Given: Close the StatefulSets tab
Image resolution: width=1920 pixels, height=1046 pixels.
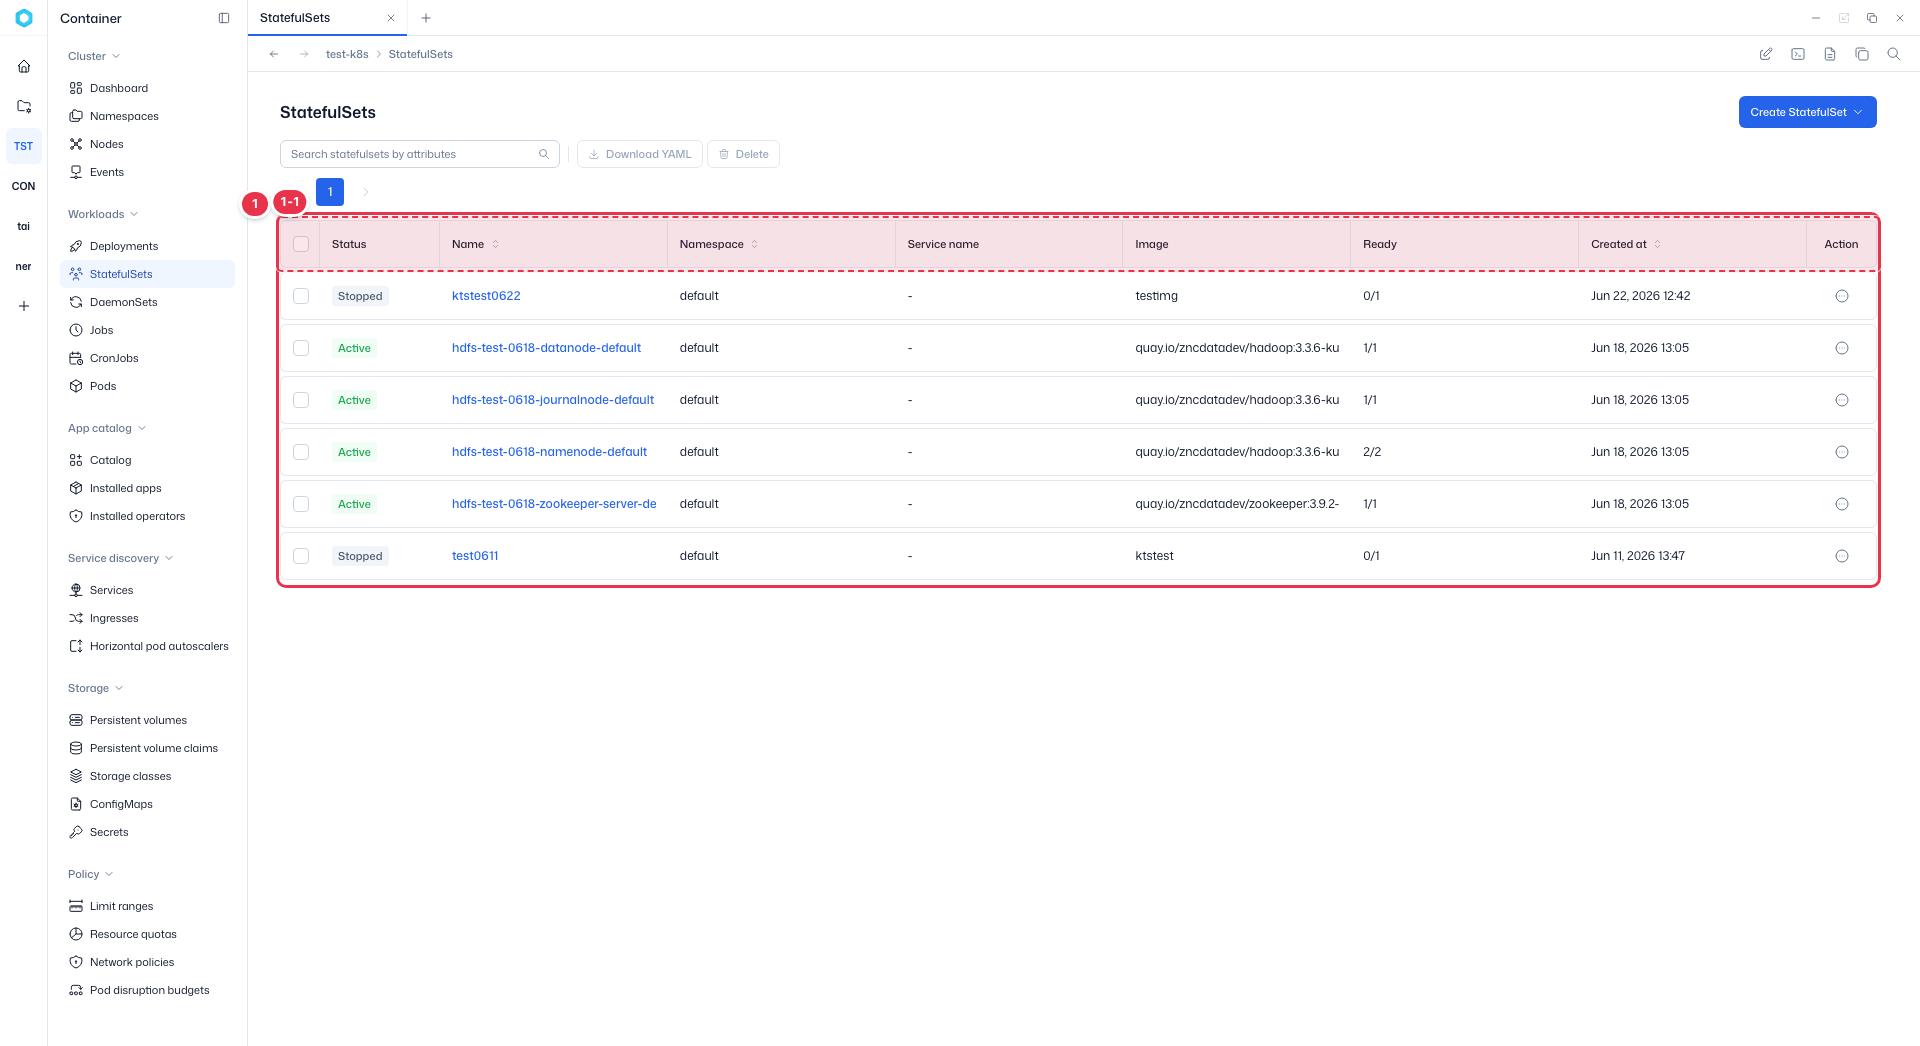Looking at the screenshot, I should [x=391, y=18].
